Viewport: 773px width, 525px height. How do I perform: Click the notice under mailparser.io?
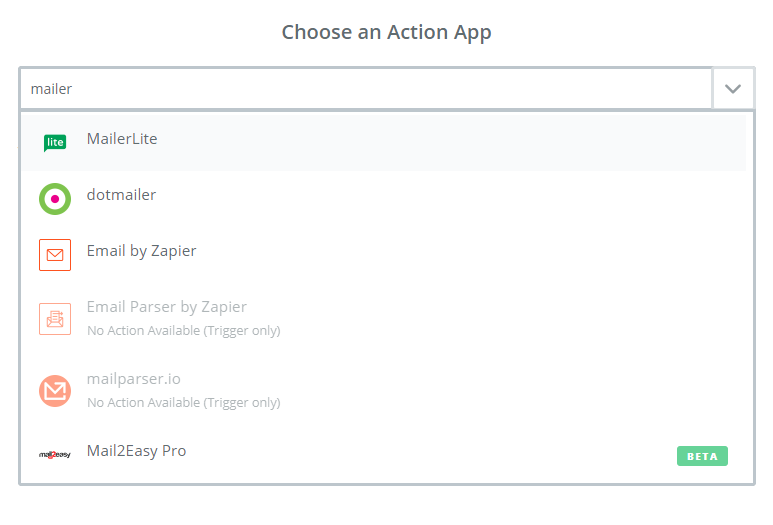184,402
